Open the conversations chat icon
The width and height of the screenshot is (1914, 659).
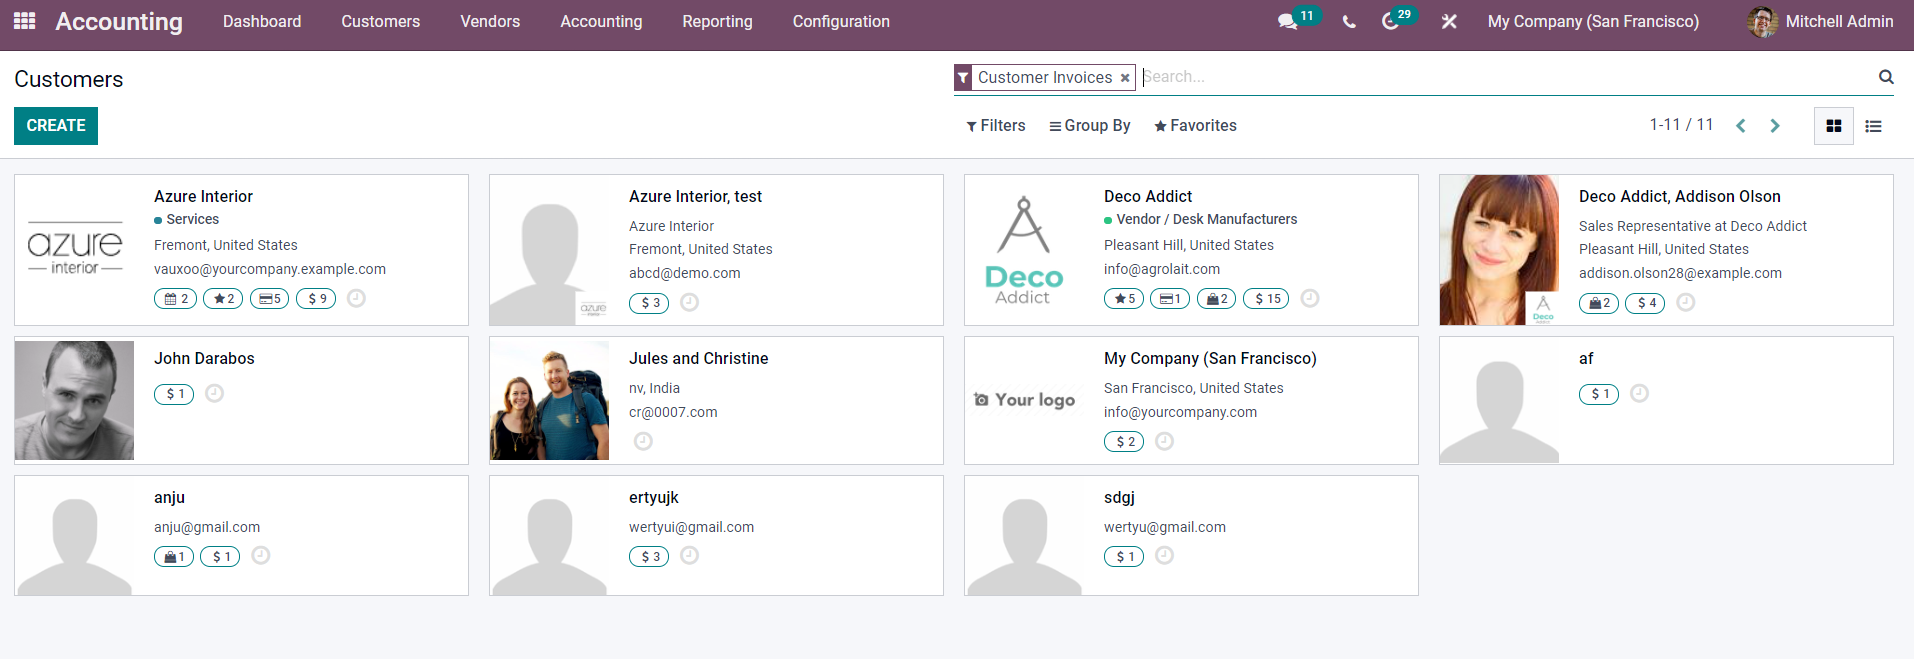pos(1287,22)
